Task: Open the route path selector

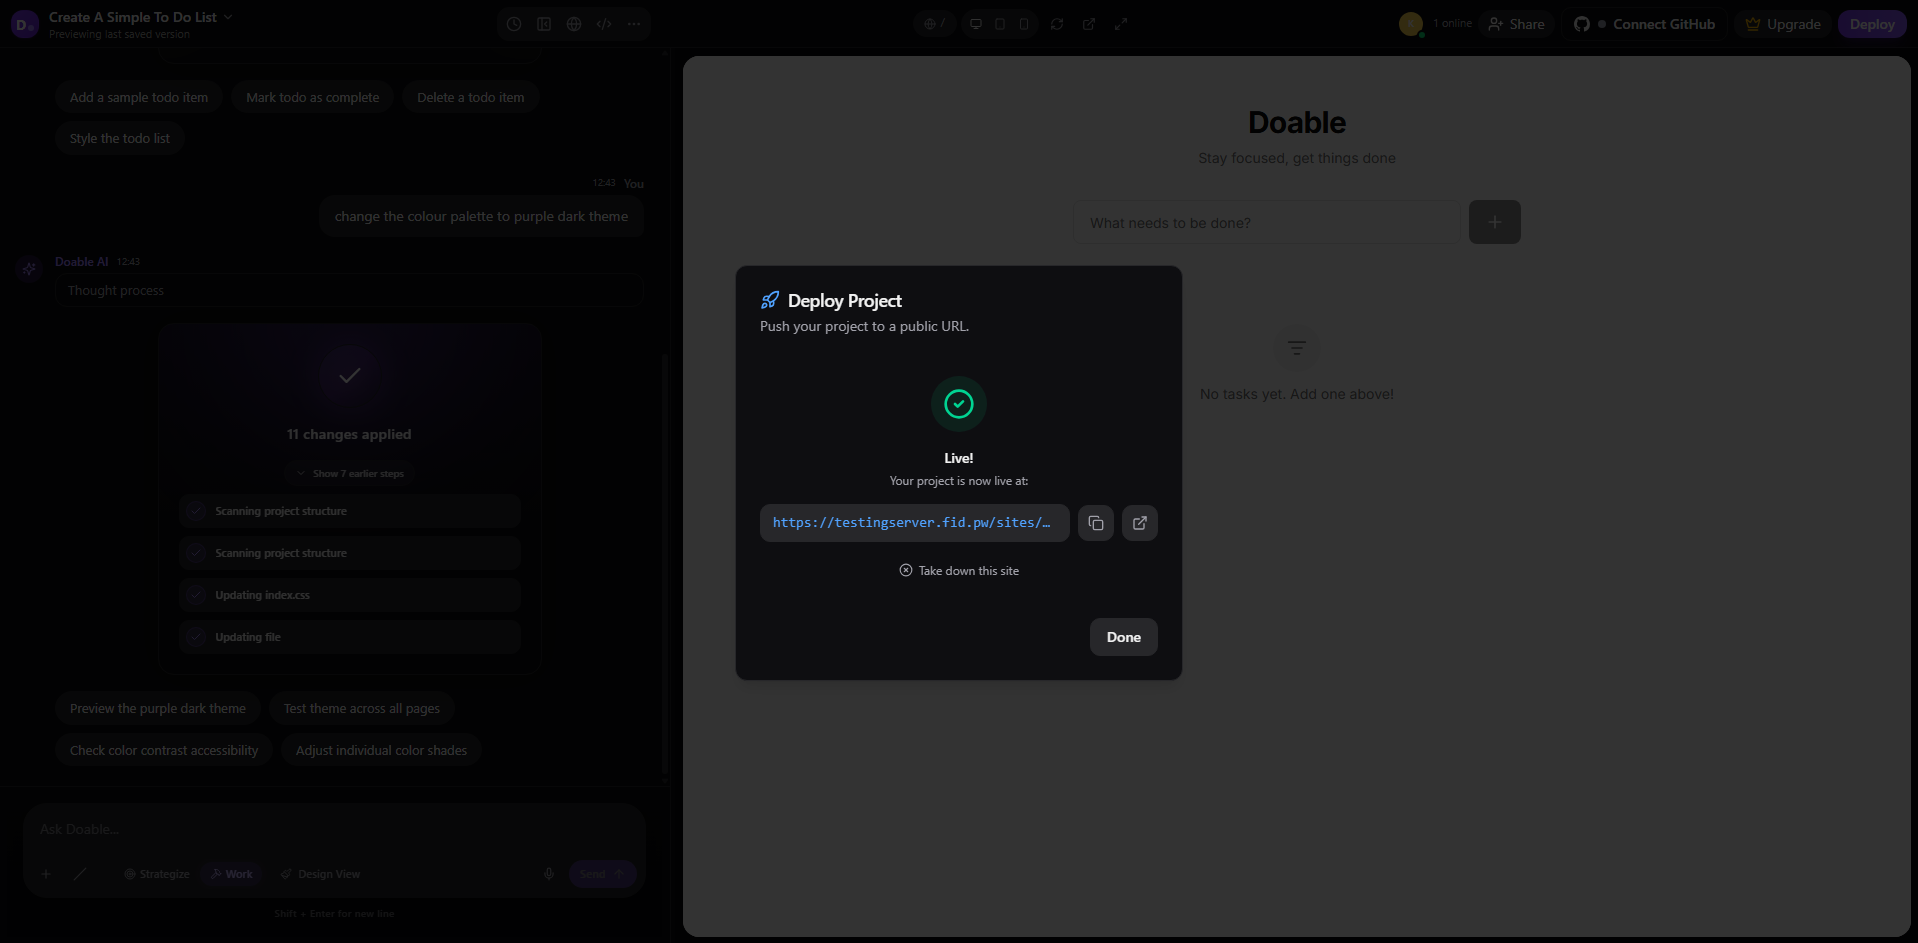Action: (935, 24)
